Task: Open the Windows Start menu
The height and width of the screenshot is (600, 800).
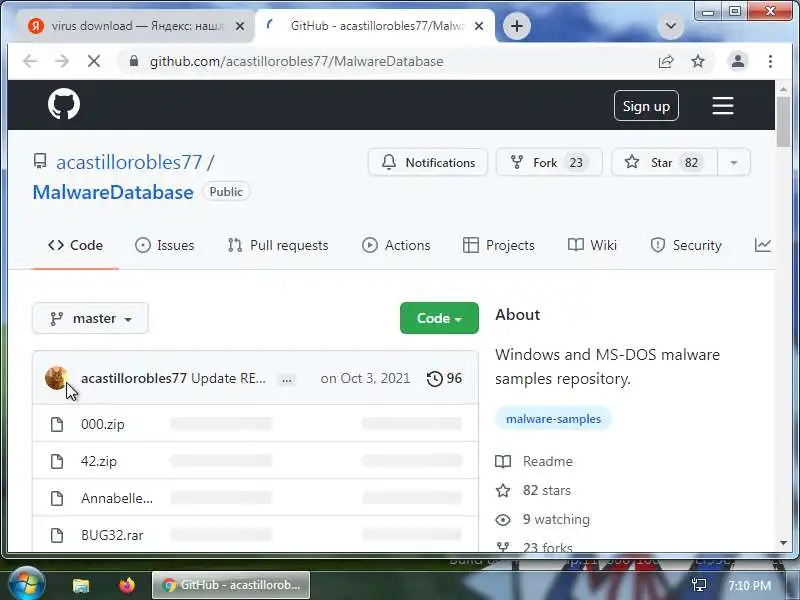Action: pos(27,584)
